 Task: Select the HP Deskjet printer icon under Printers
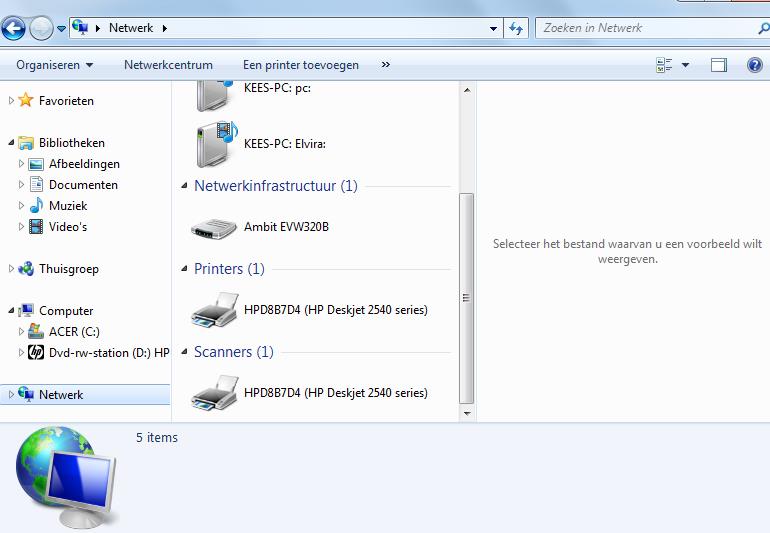(215, 310)
